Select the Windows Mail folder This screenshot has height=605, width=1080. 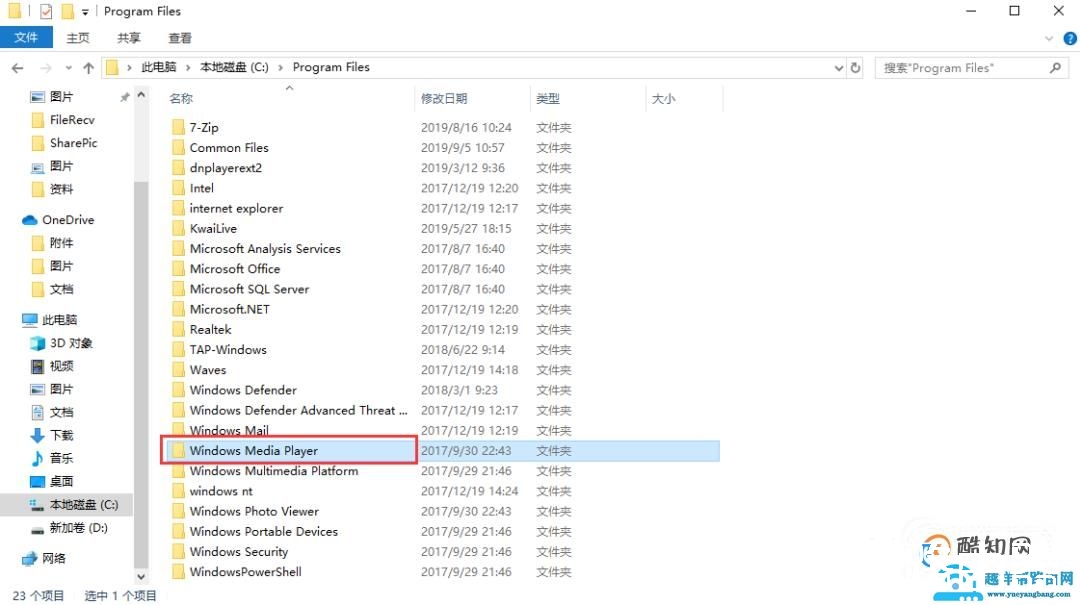click(229, 430)
